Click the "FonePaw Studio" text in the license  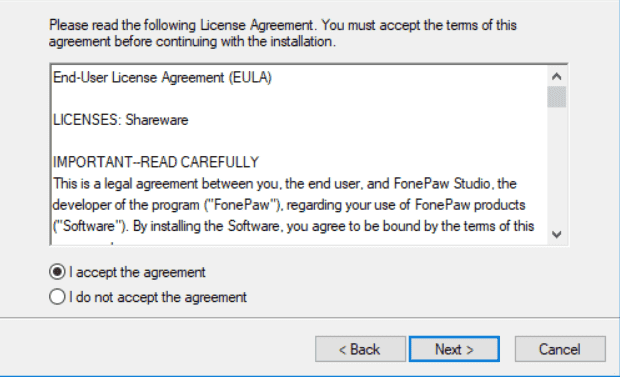tap(442, 184)
